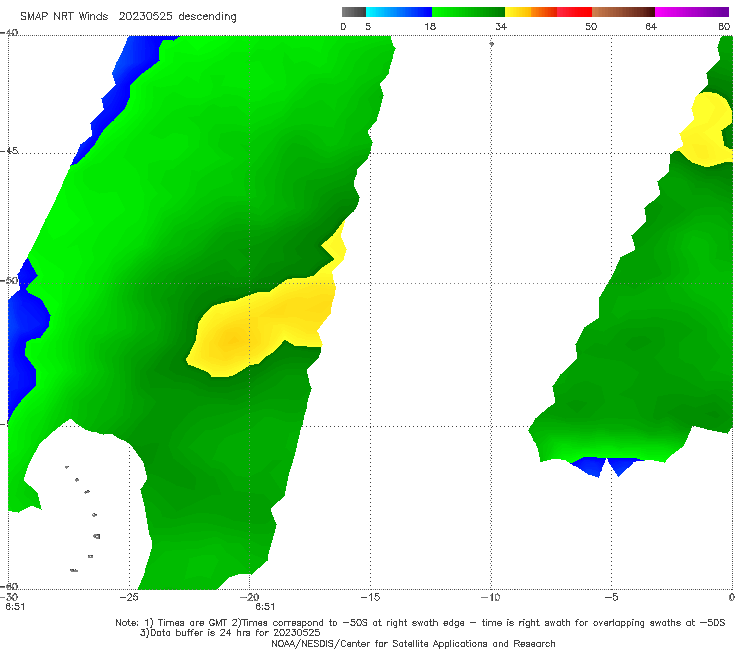Click the small island marker near -10 longitude at -40
This screenshot has height=650, width=740.
[491, 44]
